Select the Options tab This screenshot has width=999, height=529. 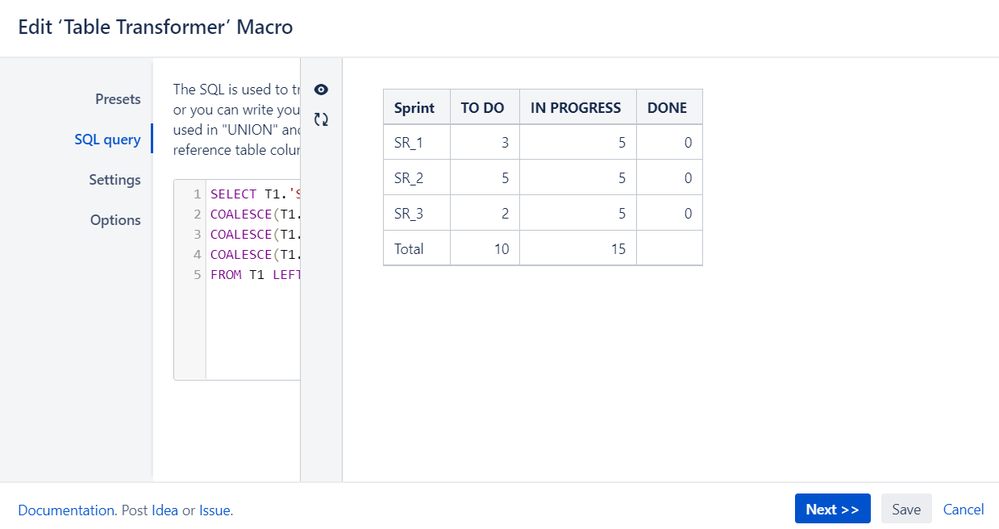tap(115, 220)
